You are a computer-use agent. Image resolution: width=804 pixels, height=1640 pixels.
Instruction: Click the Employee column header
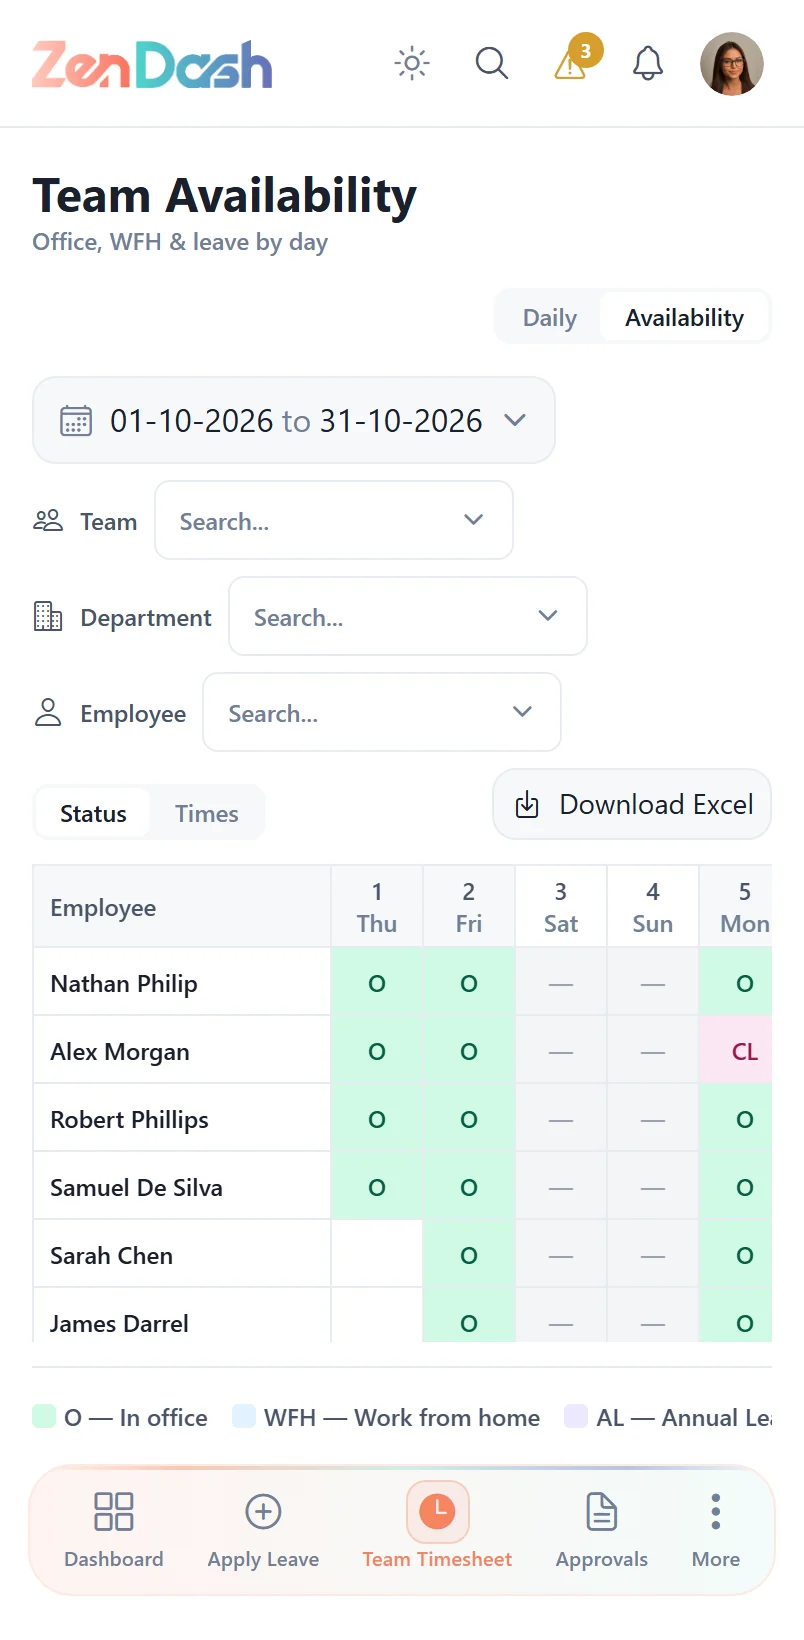[x=182, y=907]
